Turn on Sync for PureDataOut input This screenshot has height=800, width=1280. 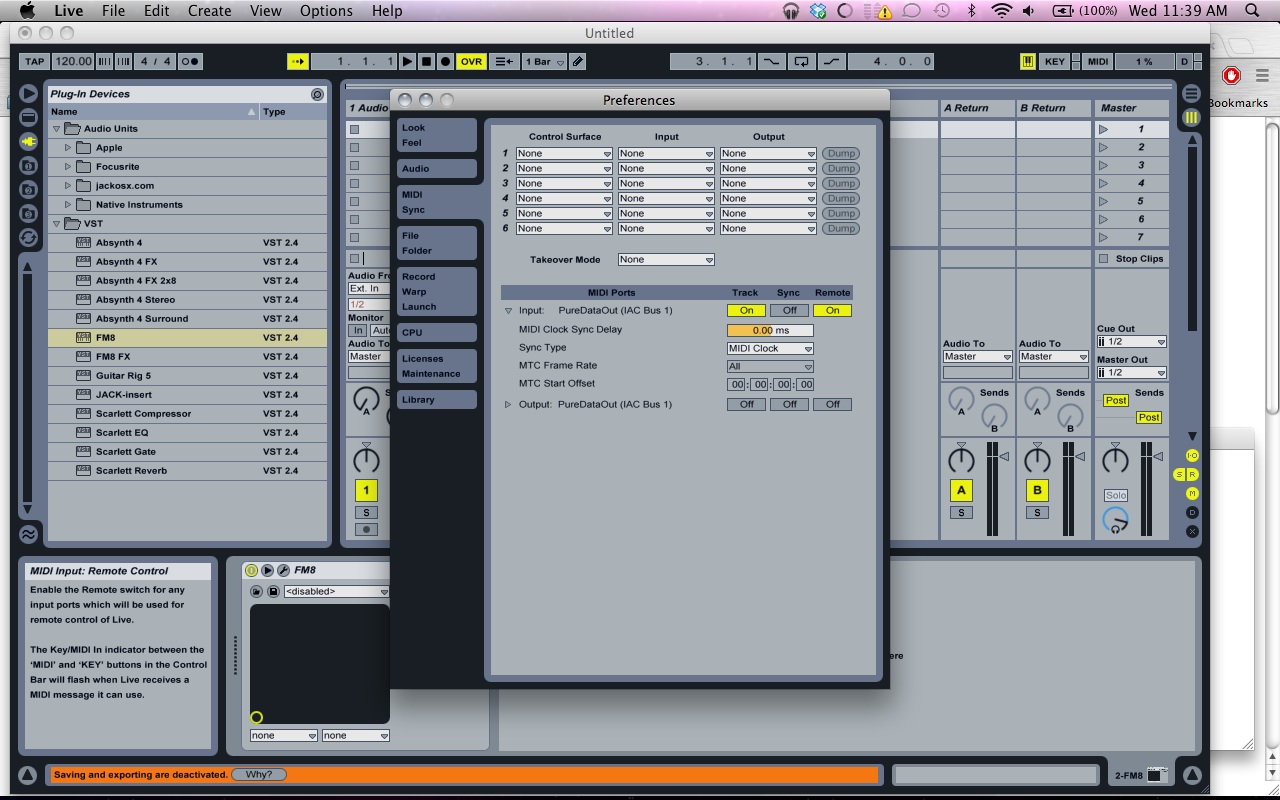click(x=789, y=311)
